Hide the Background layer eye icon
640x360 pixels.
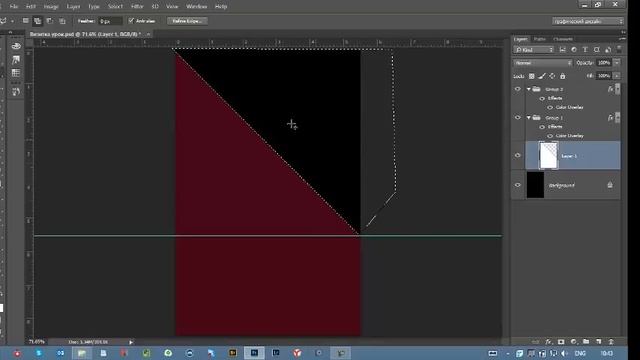[518, 185]
